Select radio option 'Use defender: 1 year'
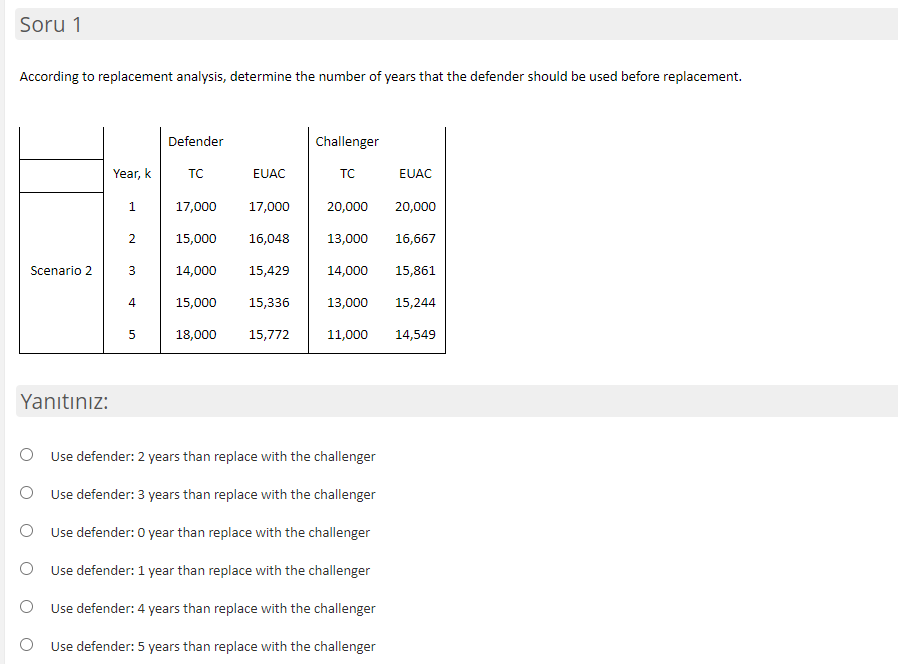 click(26, 568)
